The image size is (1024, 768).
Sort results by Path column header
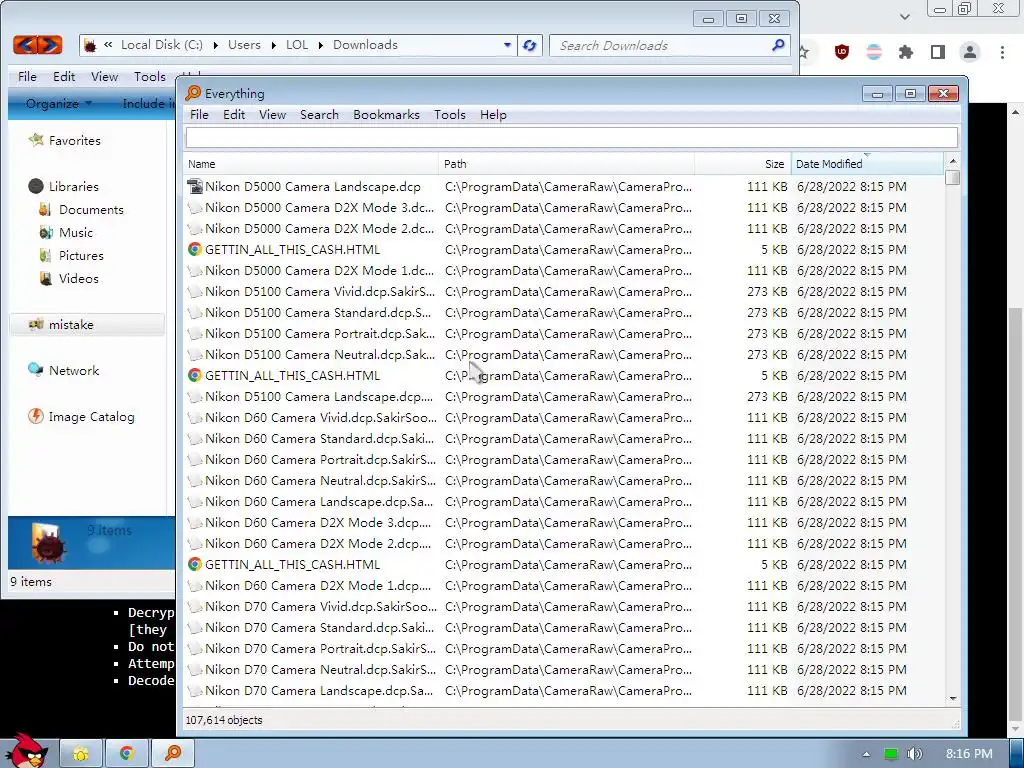tap(566, 164)
